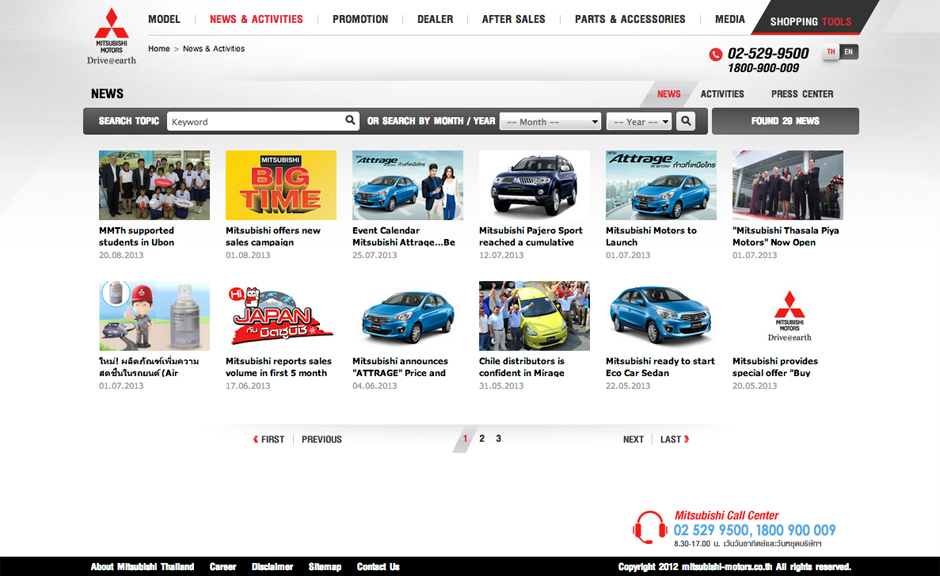Open the MODEL menu
This screenshot has width=940, height=576.
[164, 19]
